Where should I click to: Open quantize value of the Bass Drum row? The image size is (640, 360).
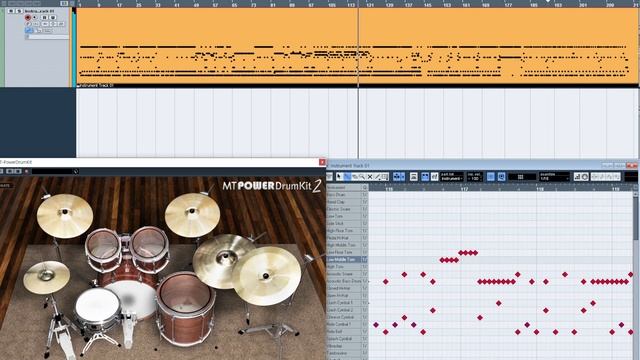click(x=365, y=195)
